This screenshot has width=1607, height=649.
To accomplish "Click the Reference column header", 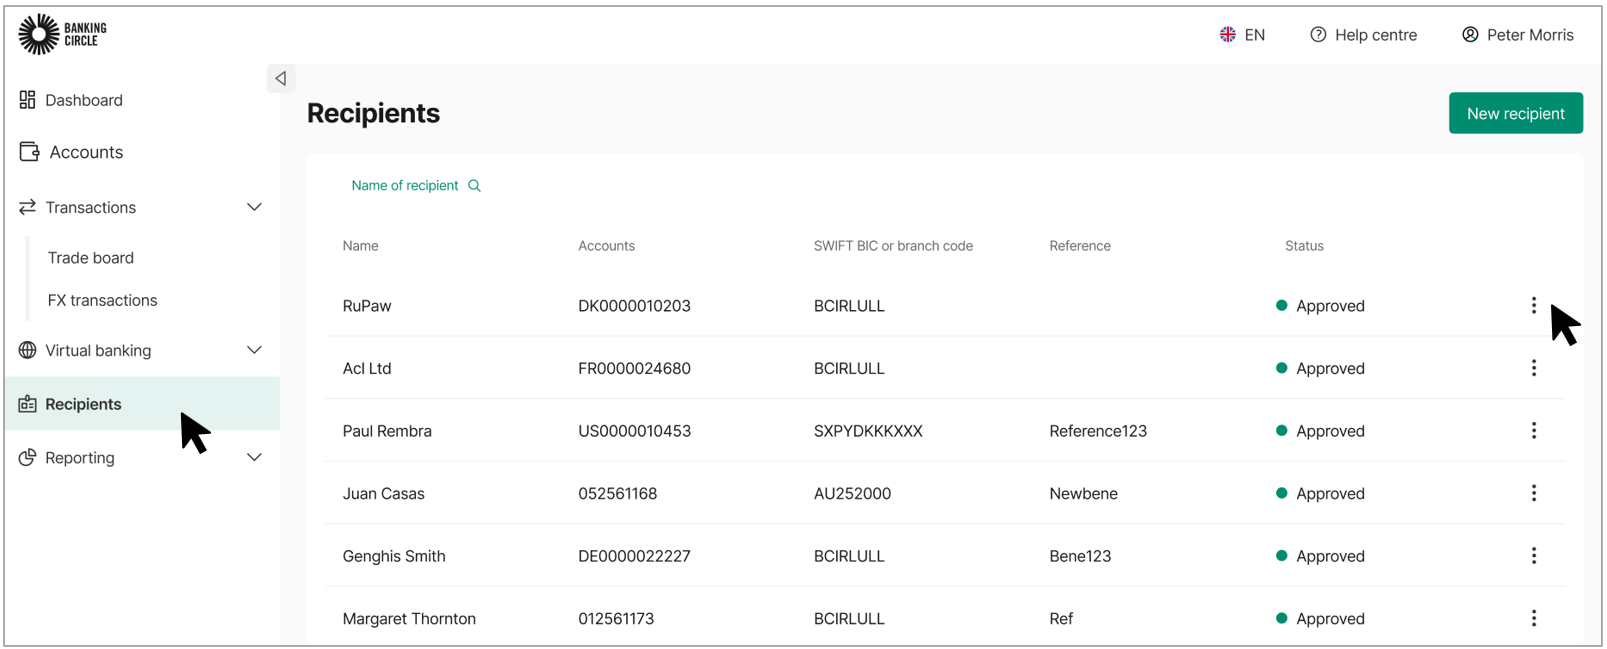I will pyautogui.click(x=1080, y=246).
